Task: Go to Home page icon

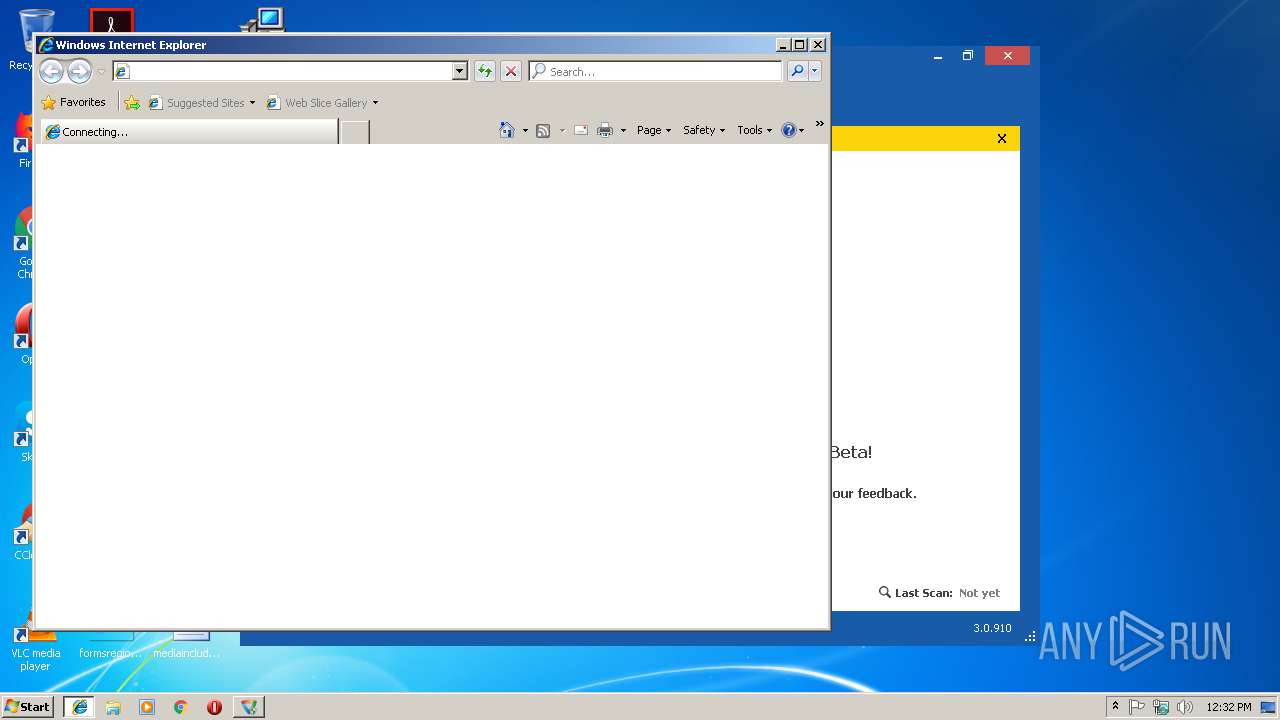Action: coord(507,130)
